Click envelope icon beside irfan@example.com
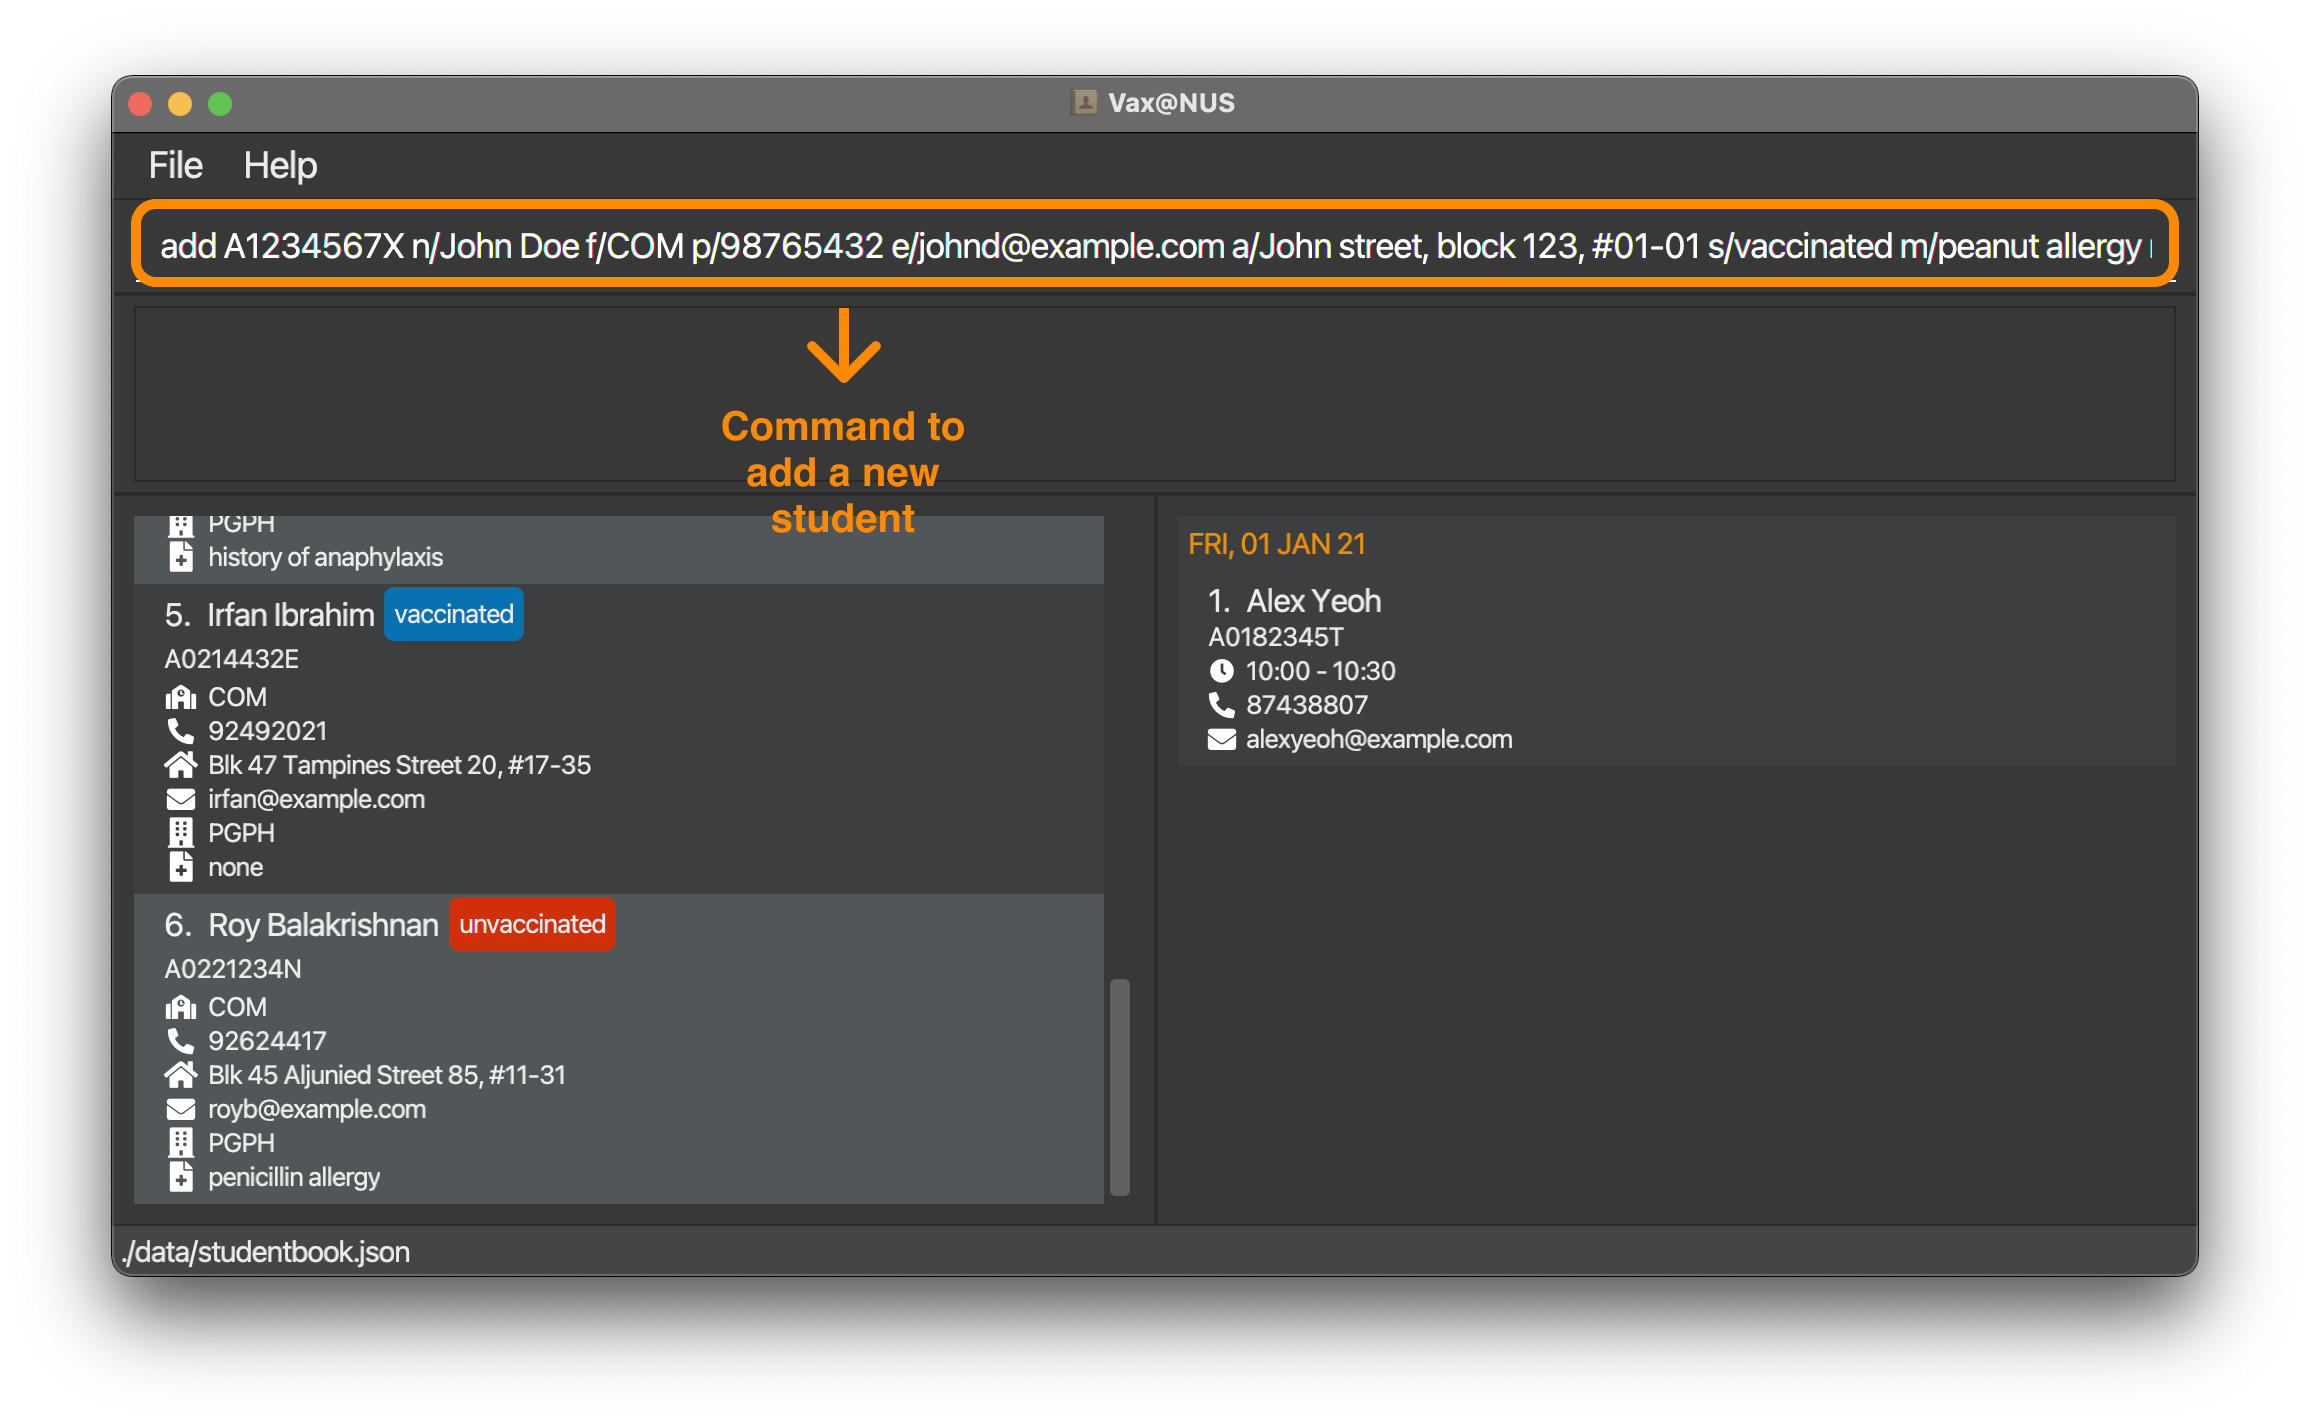The image size is (2310, 1424). pyautogui.click(x=180, y=799)
